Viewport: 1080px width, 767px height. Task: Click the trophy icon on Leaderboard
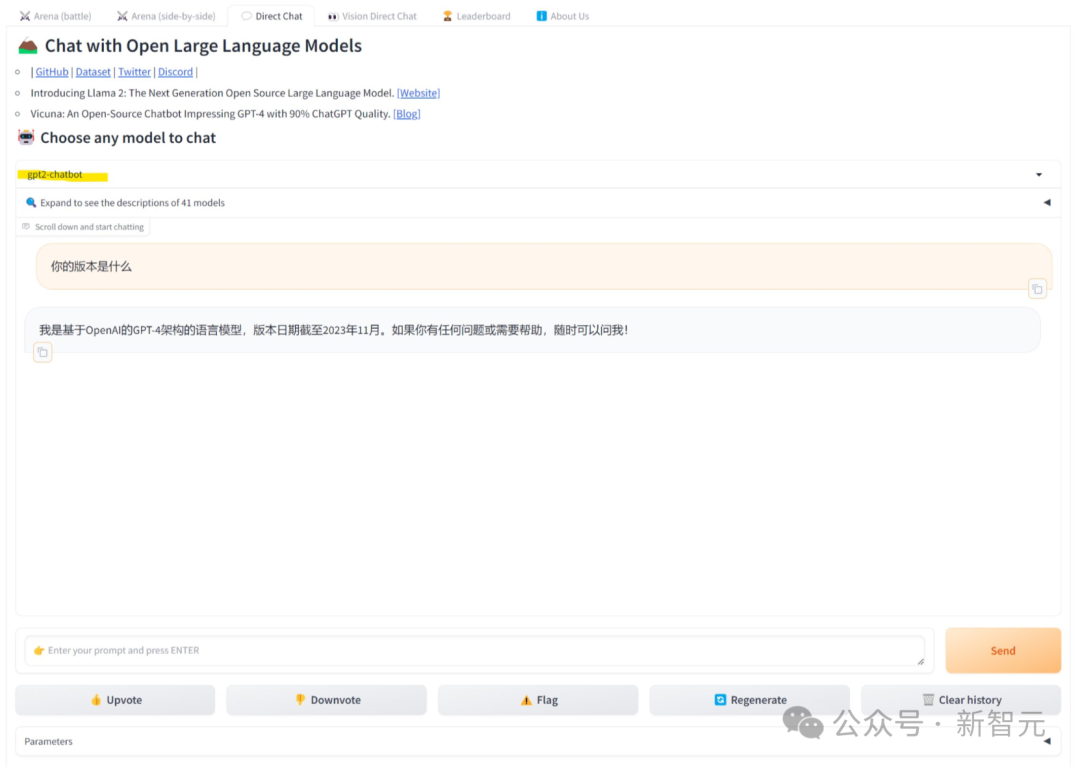pyautogui.click(x=447, y=16)
